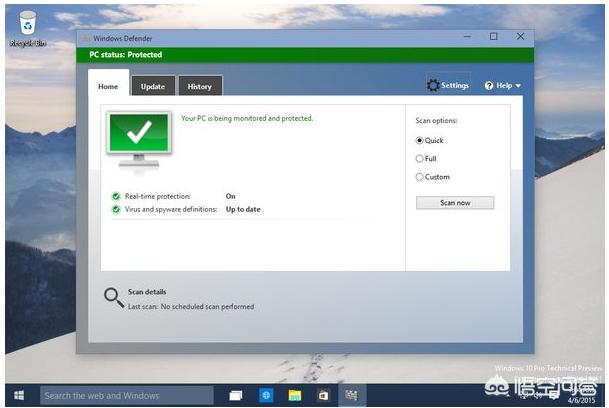
Task: Click 'No scheduled scan performed' text
Action: click(x=207, y=307)
